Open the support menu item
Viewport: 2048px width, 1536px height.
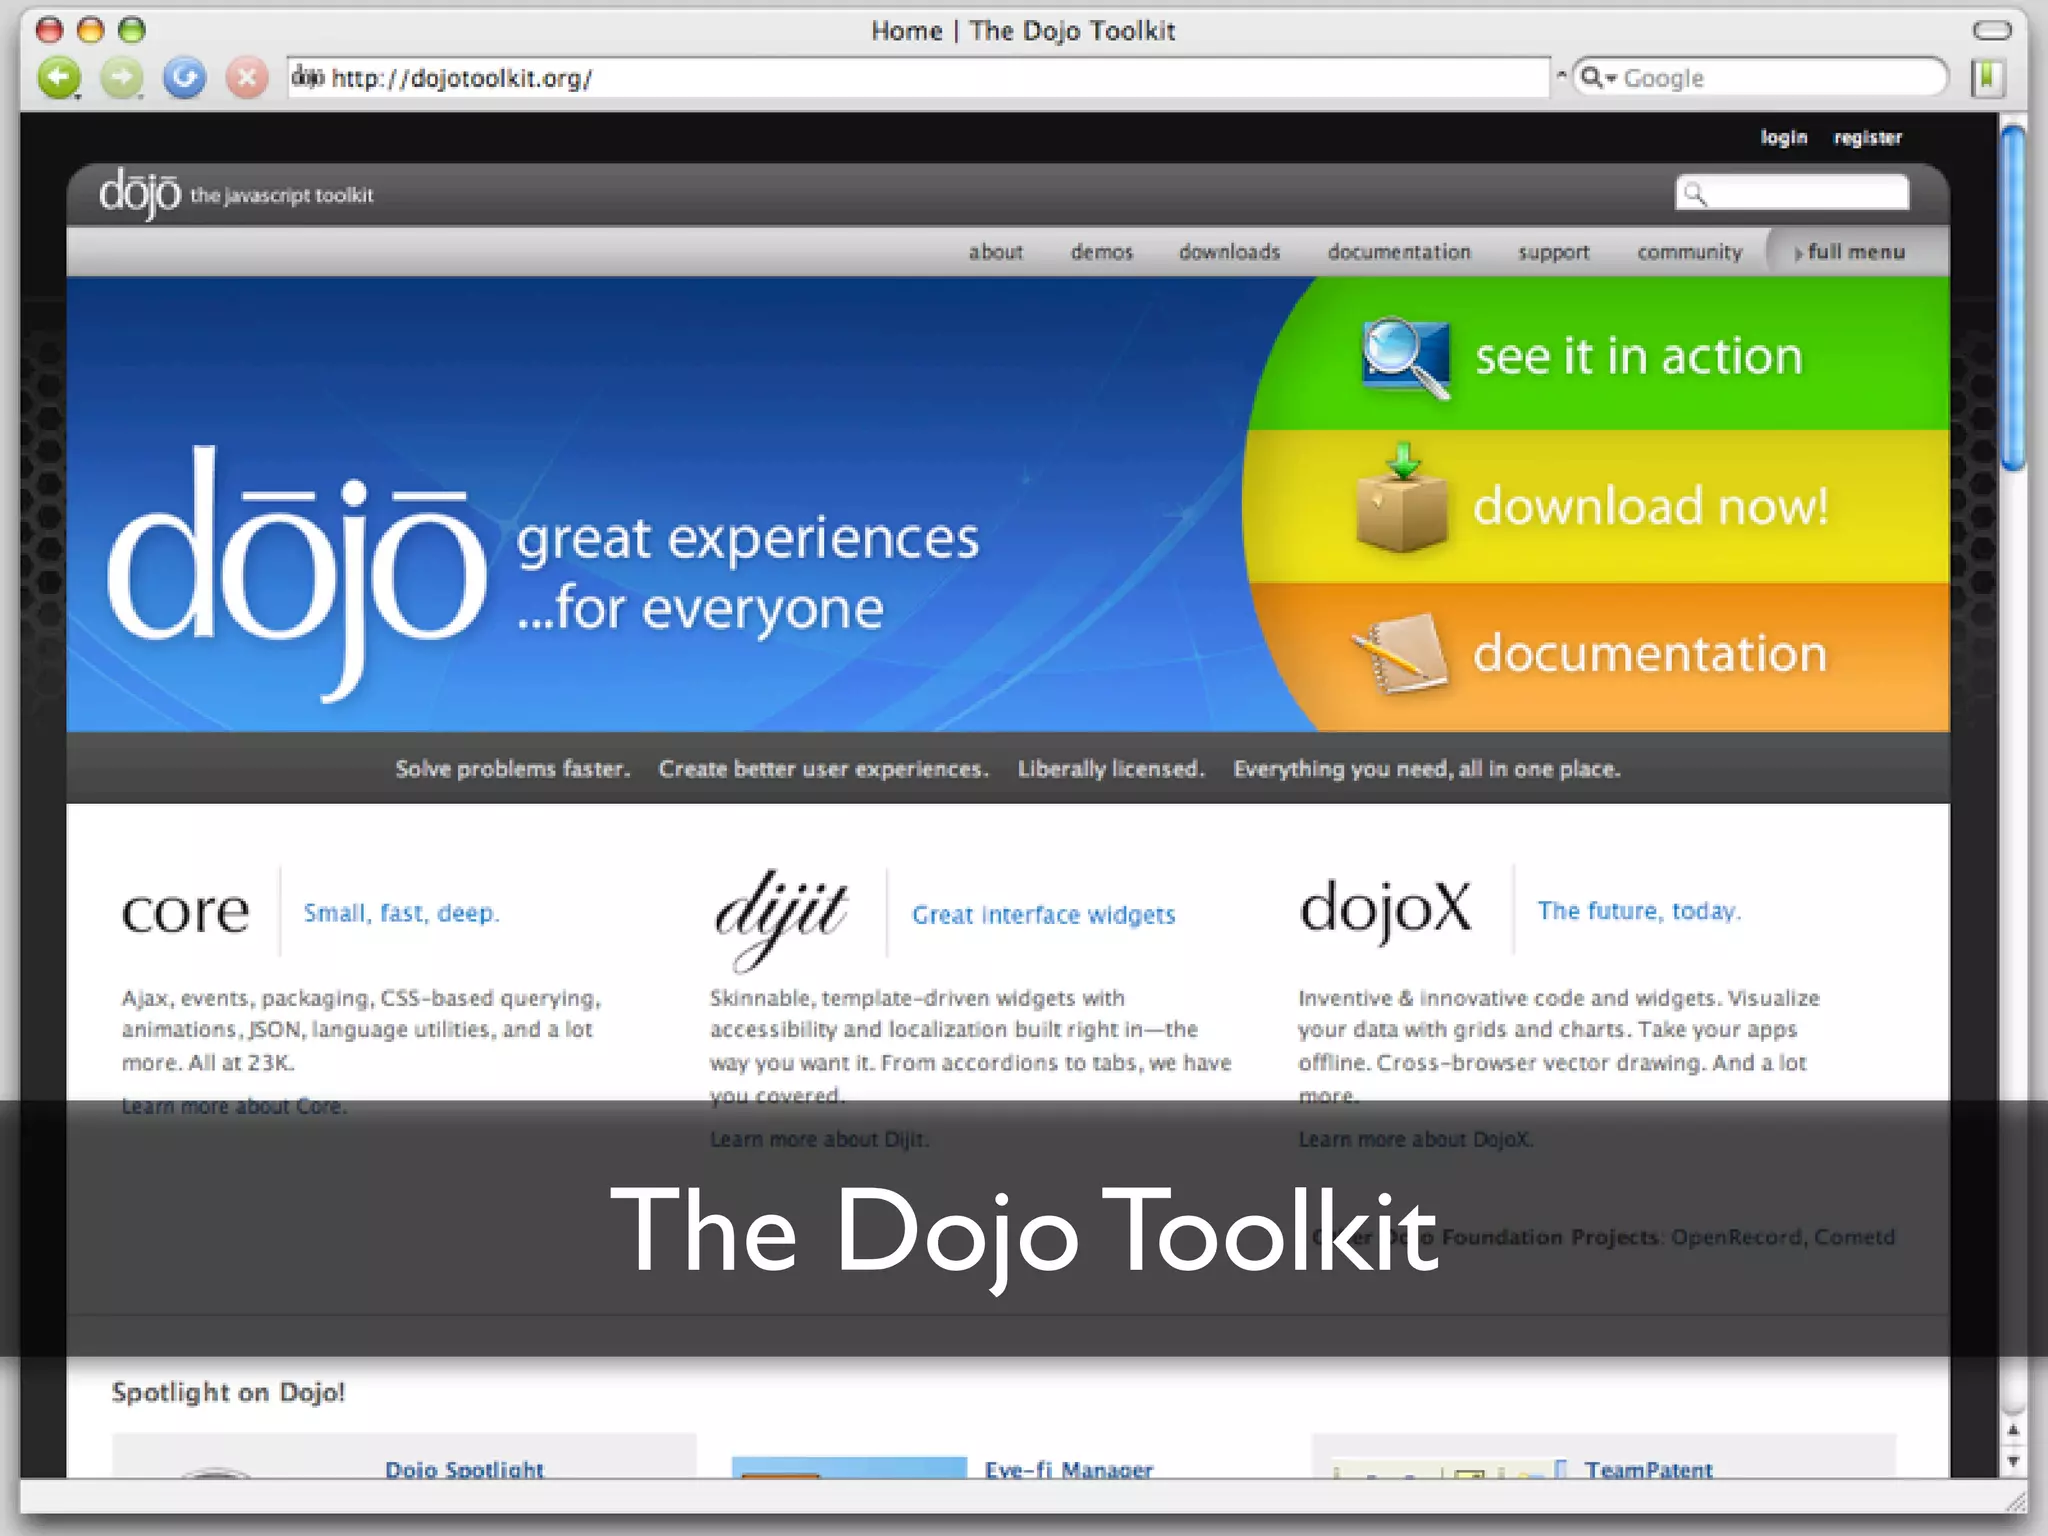tap(1553, 252)
